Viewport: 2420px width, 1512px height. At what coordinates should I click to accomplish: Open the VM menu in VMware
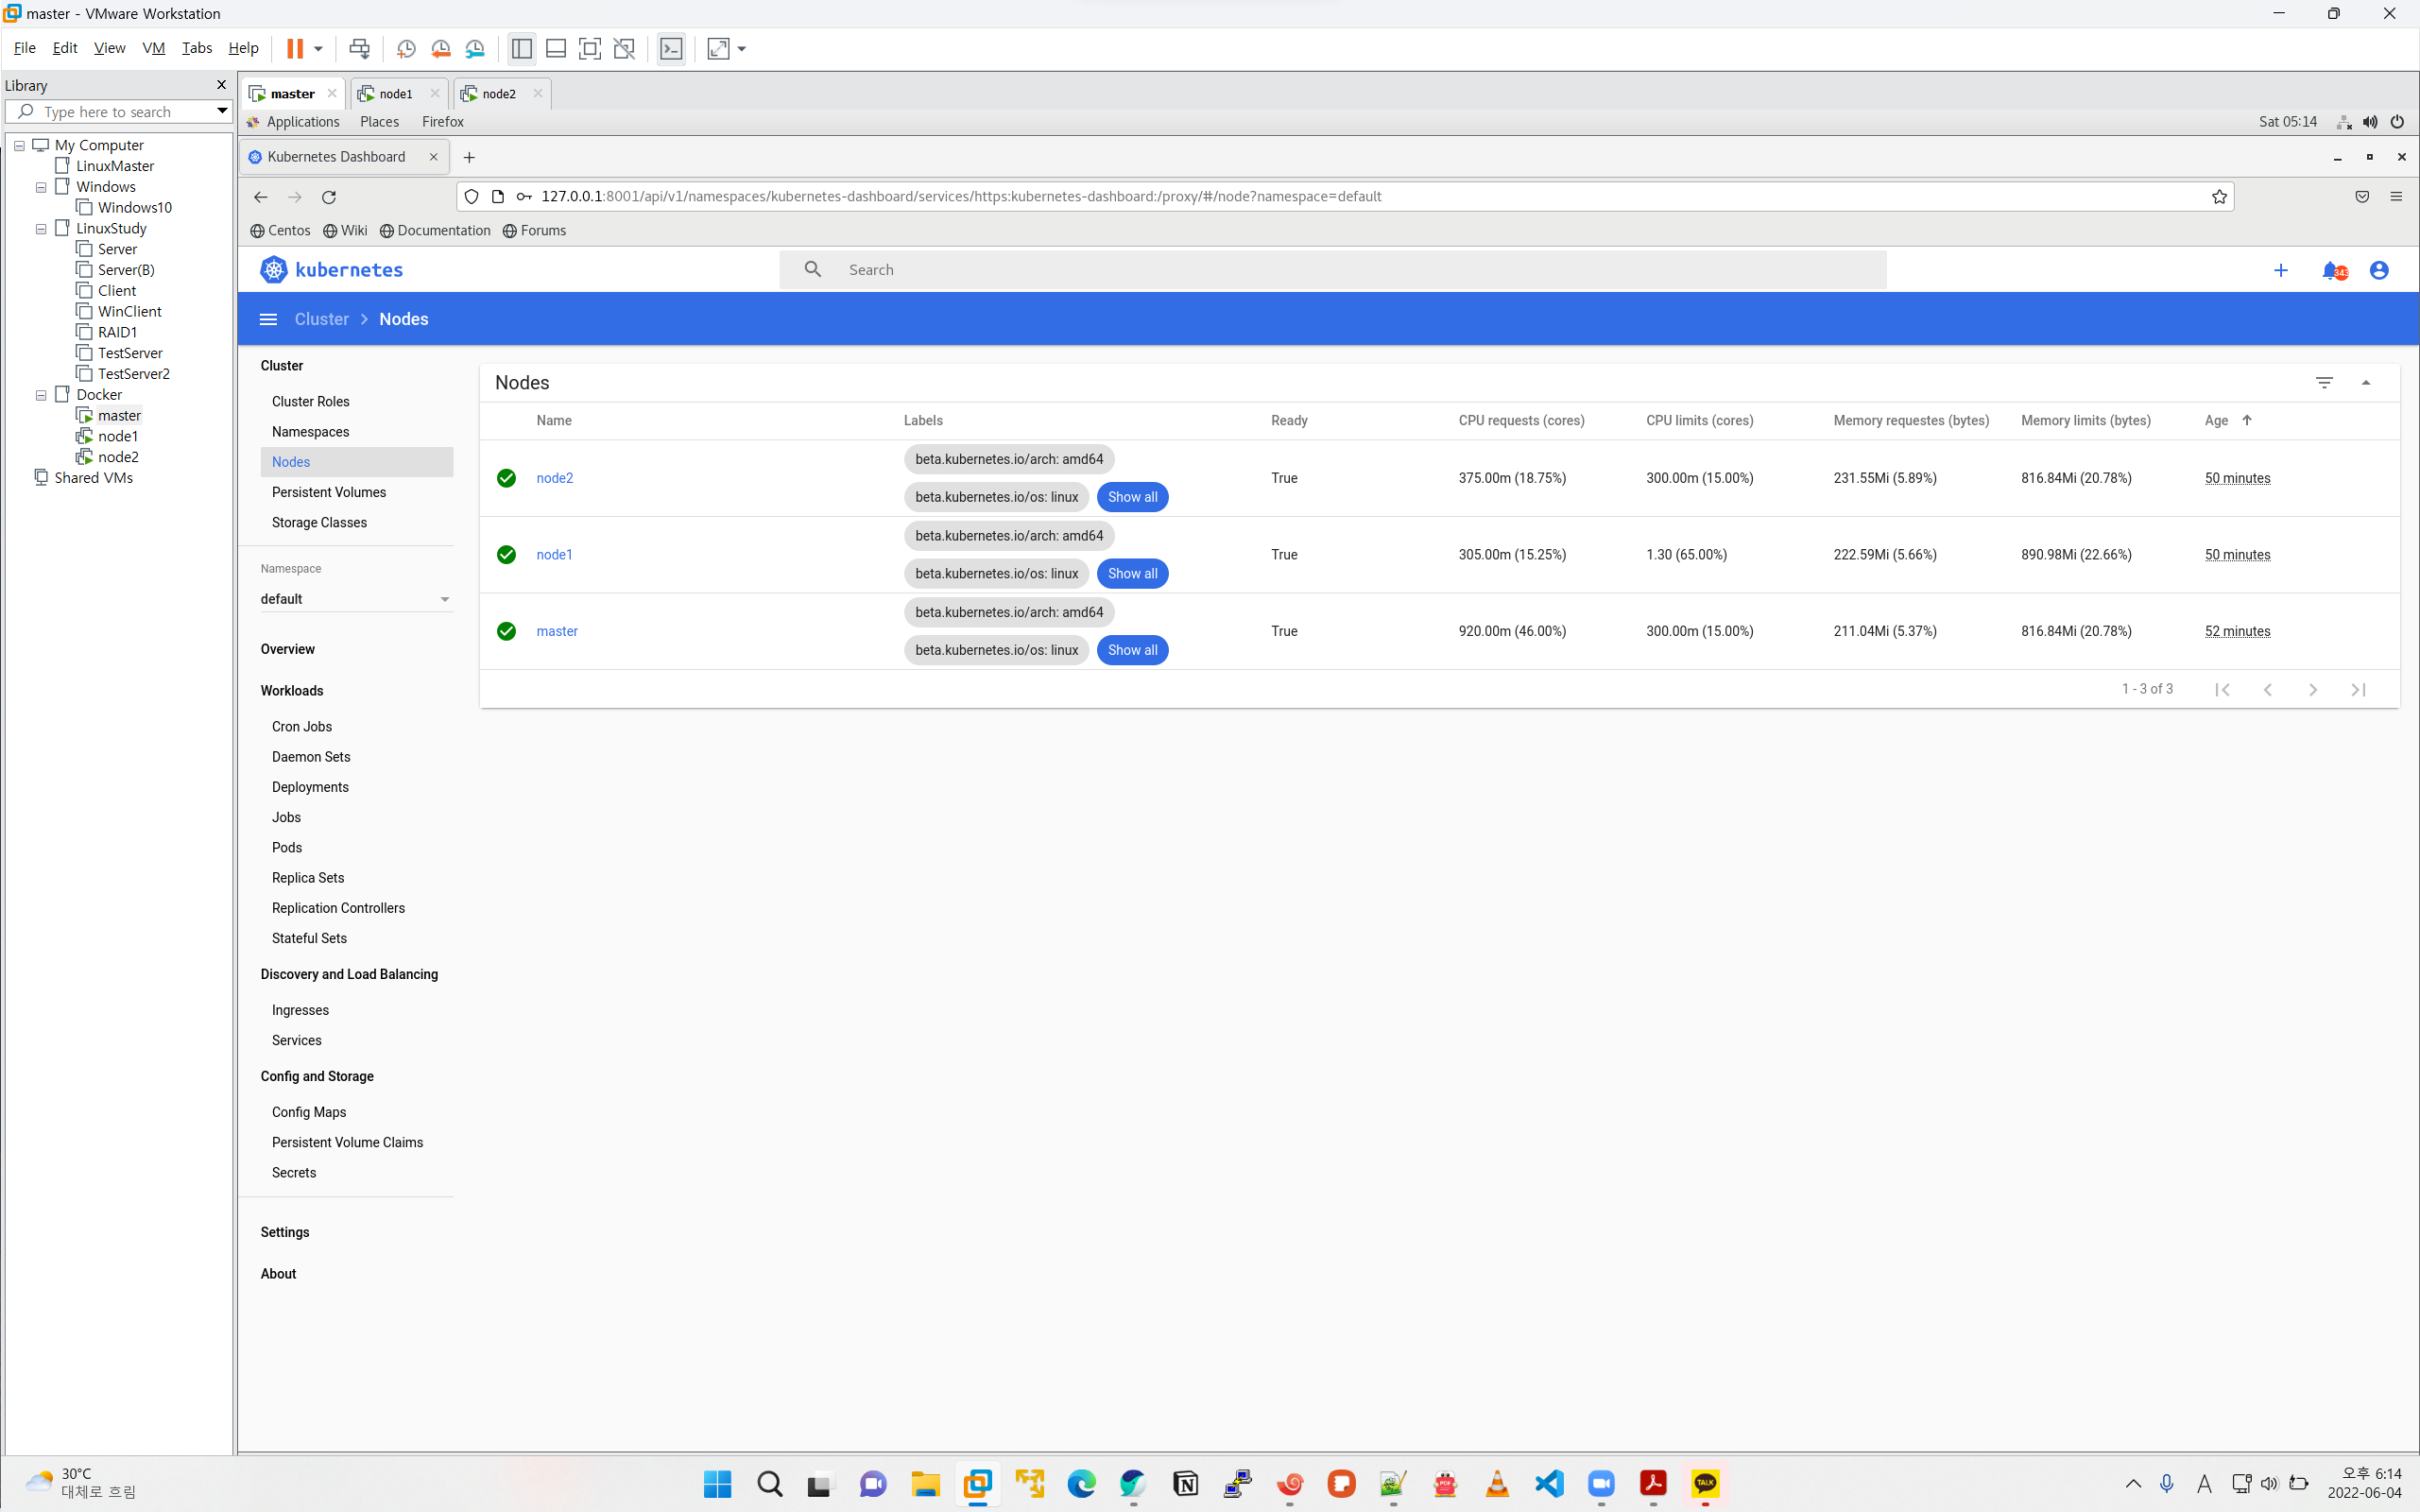pyautogui.click(x=153, y=48)
